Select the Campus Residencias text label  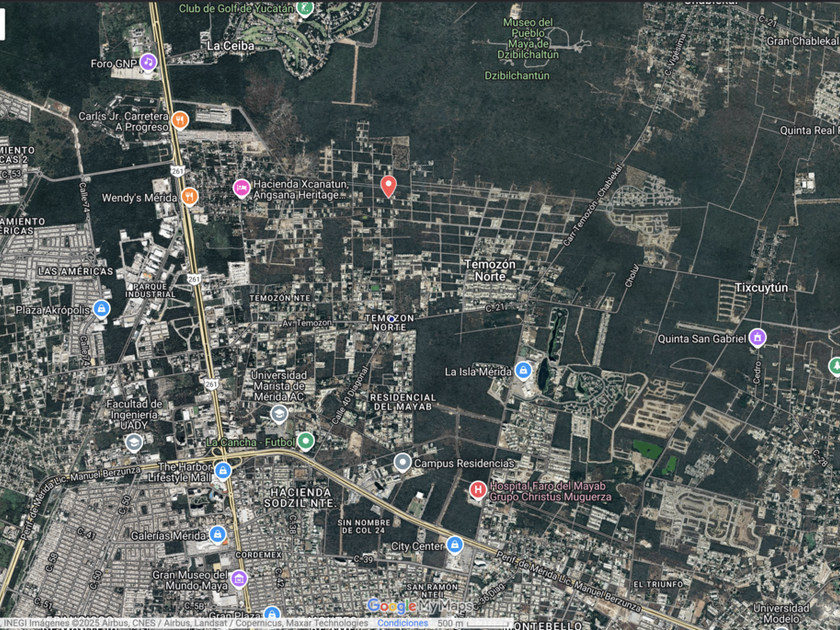(x=464, y=463)
